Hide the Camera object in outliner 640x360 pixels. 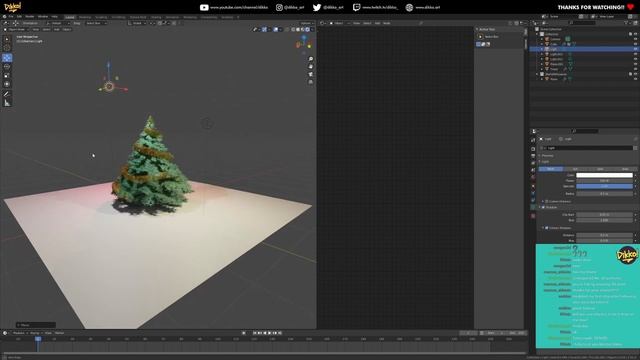pyautogui.click(x=635, y=39)
